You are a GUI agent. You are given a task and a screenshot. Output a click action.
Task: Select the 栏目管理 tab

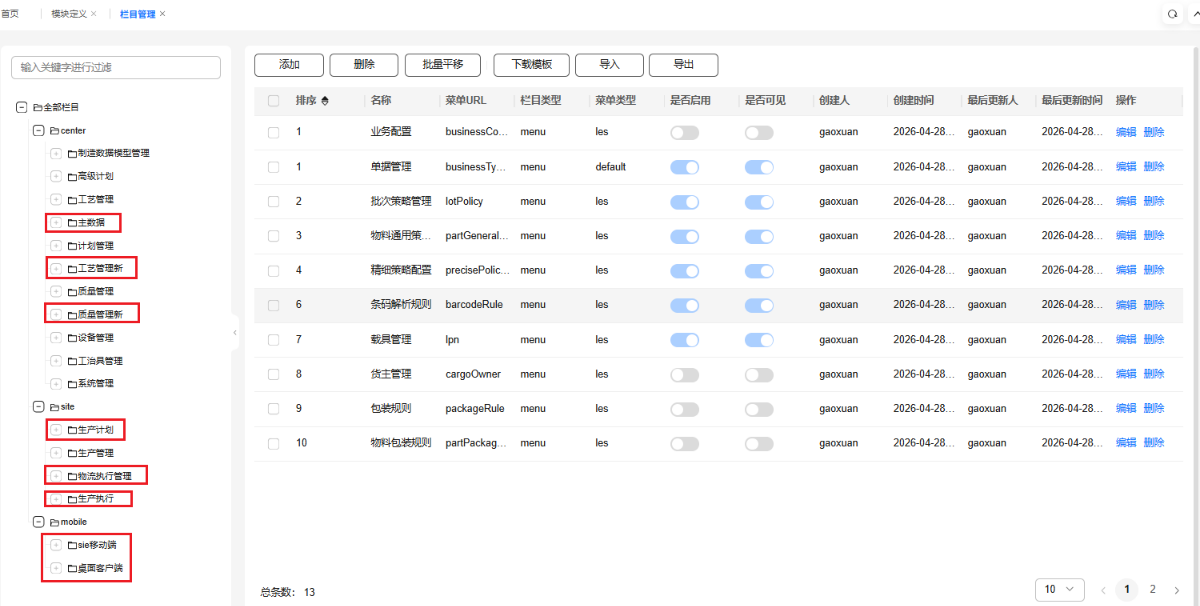(137, 14)
